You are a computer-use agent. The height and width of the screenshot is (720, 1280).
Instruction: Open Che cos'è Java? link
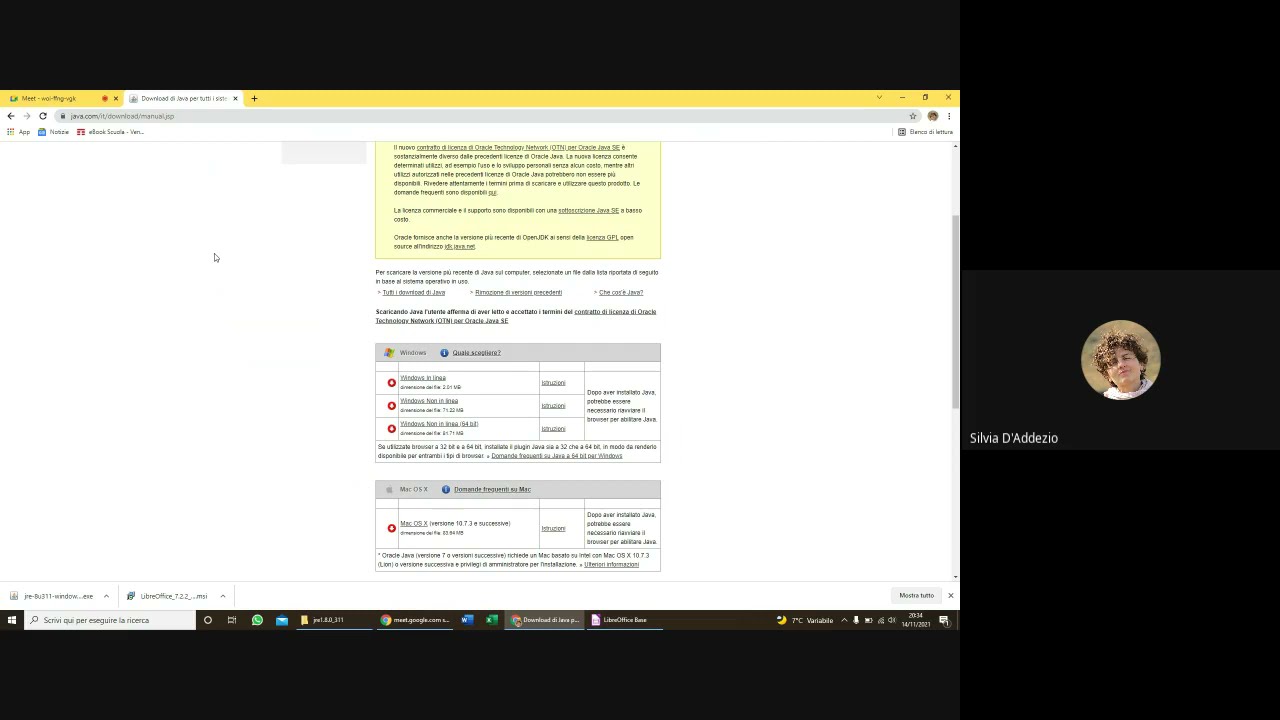click(621, 293)
